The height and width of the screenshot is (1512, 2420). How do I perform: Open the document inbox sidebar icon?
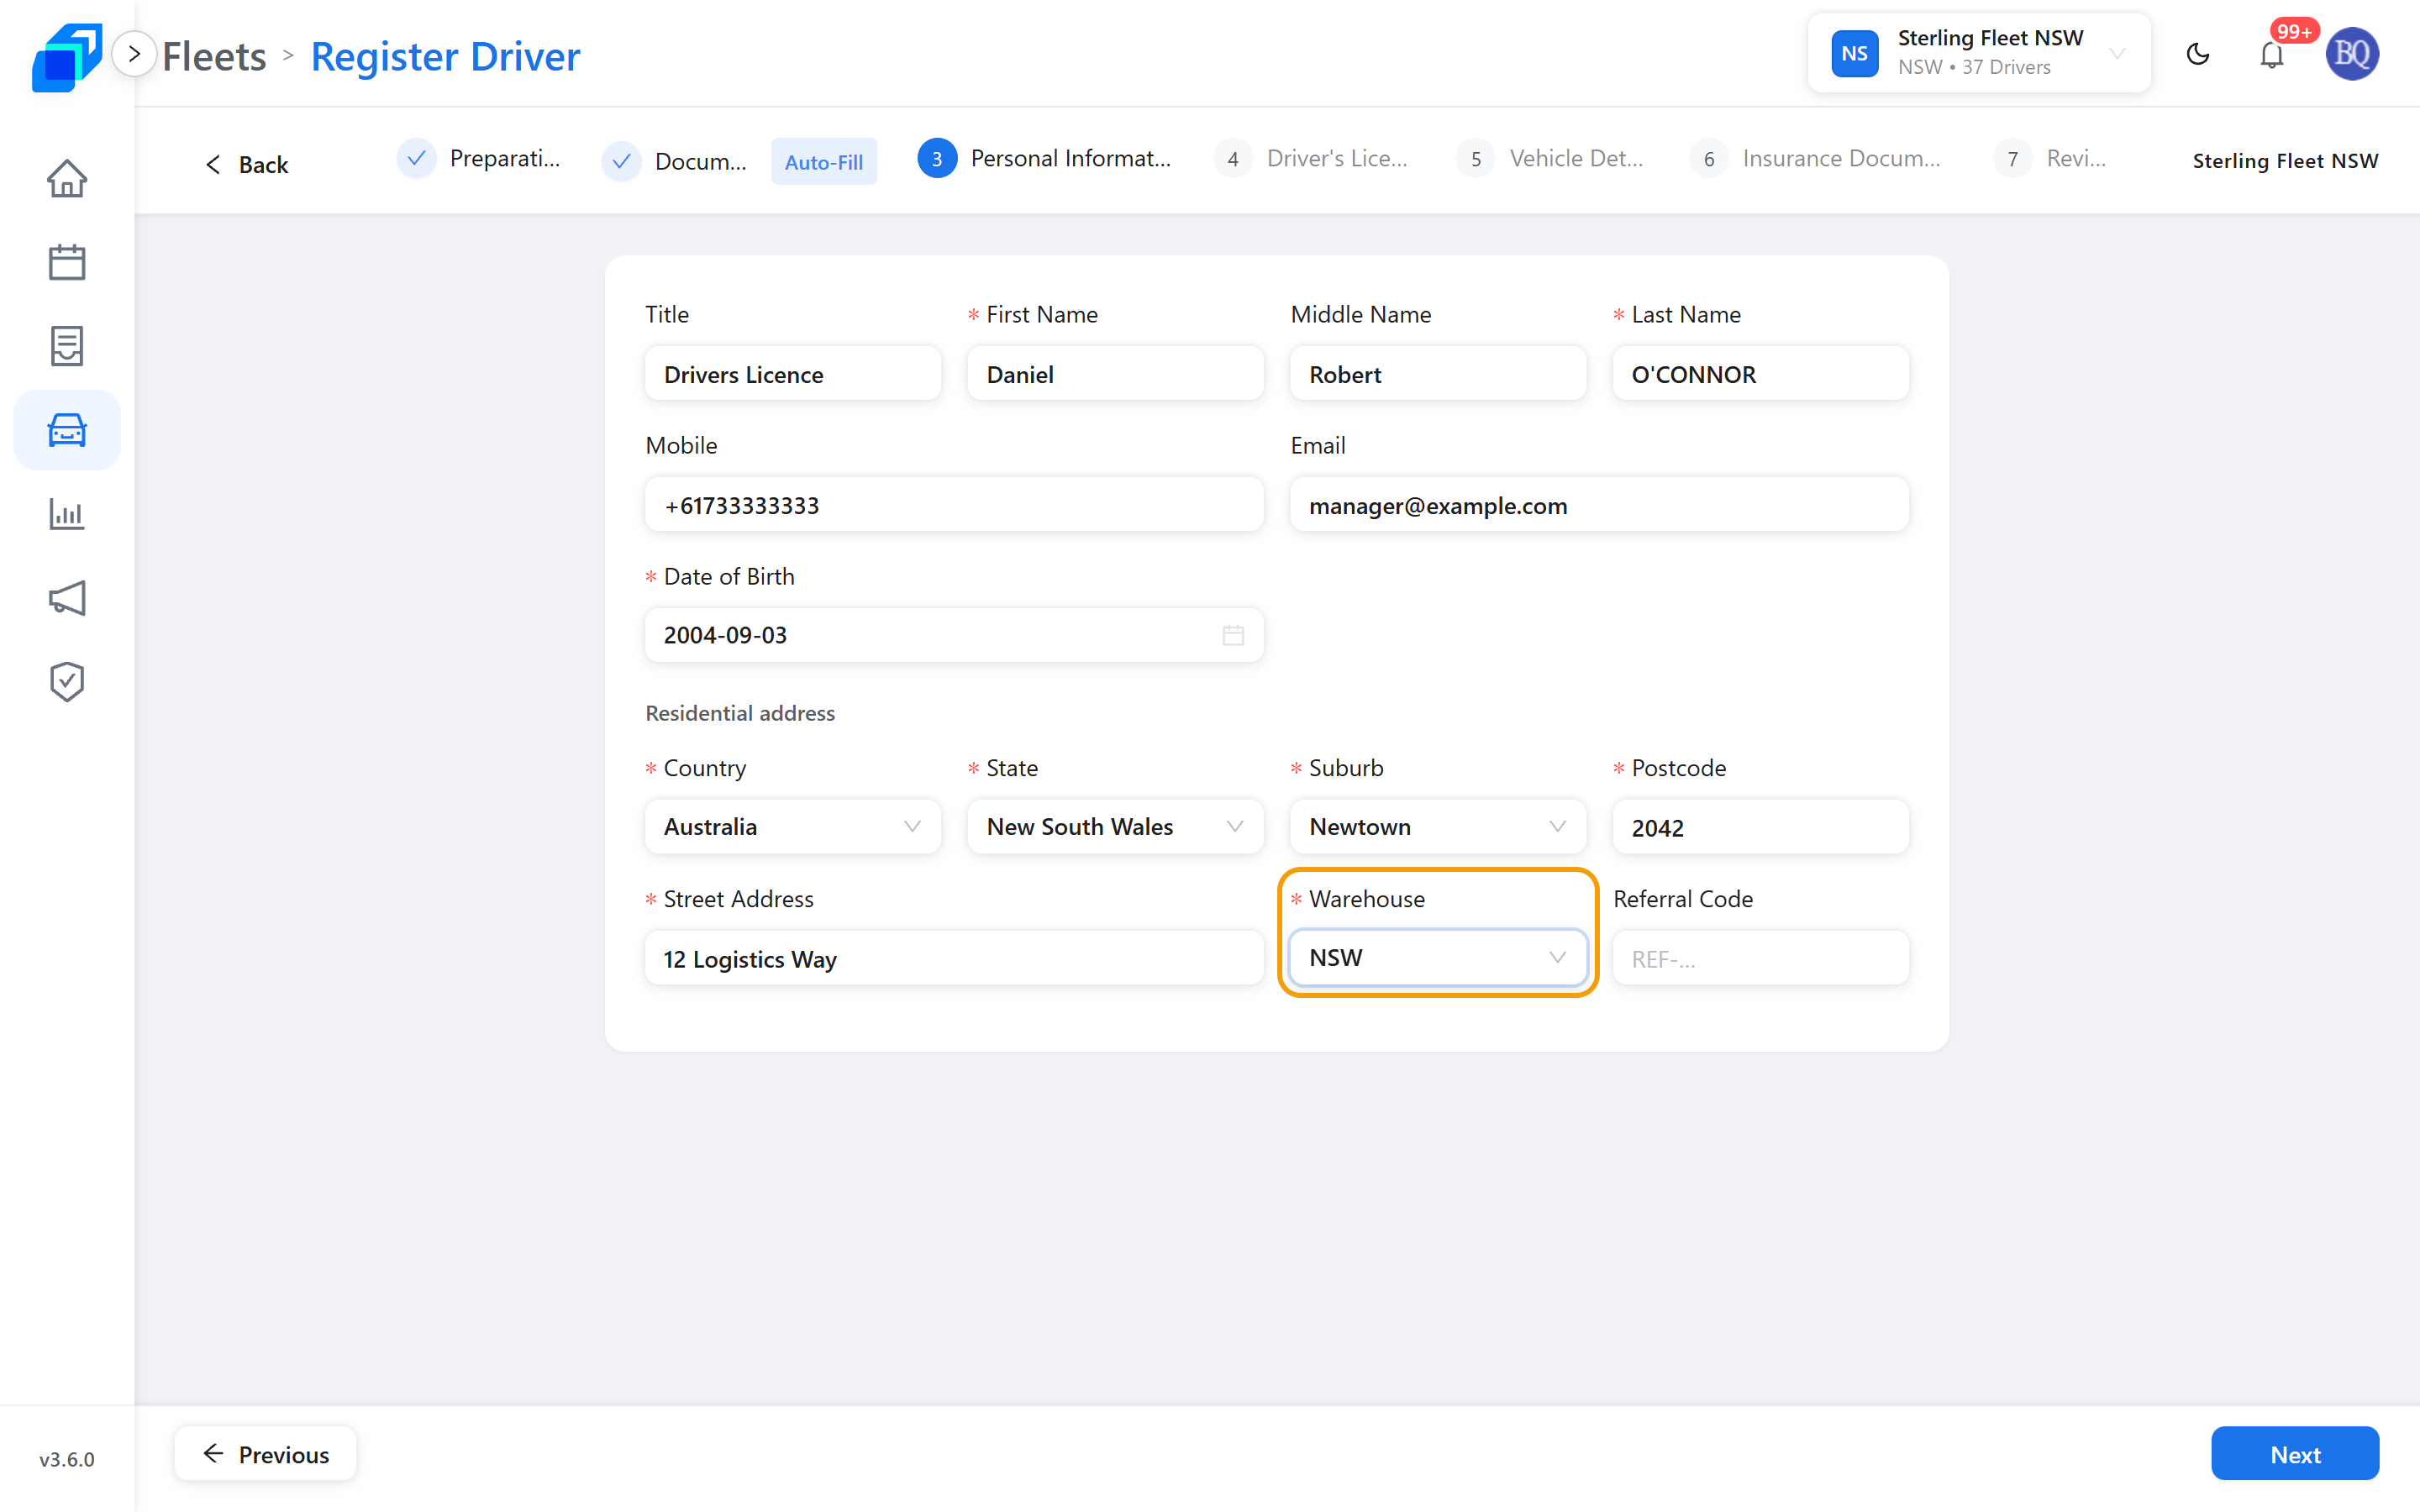pos(67,346)
